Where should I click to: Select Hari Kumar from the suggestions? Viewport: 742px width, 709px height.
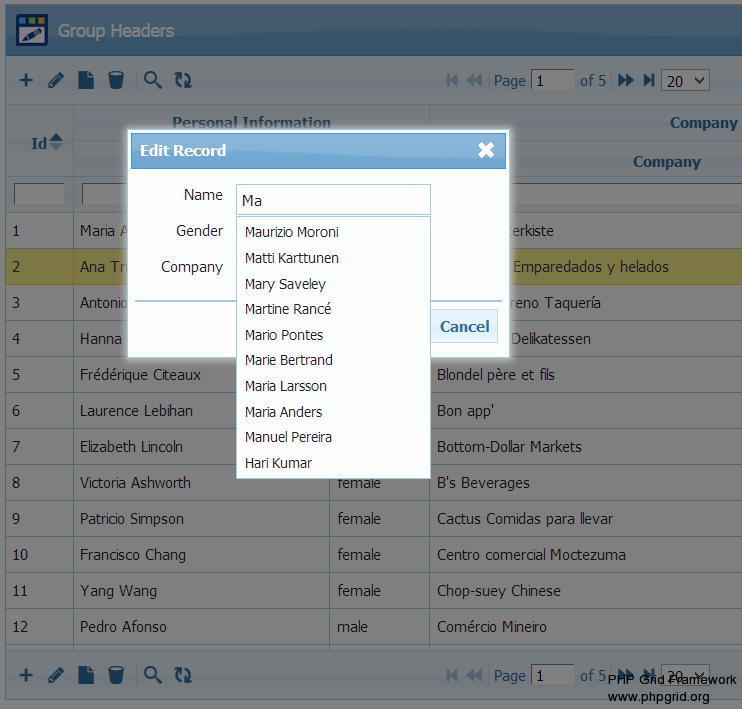(x=278, y=463)
